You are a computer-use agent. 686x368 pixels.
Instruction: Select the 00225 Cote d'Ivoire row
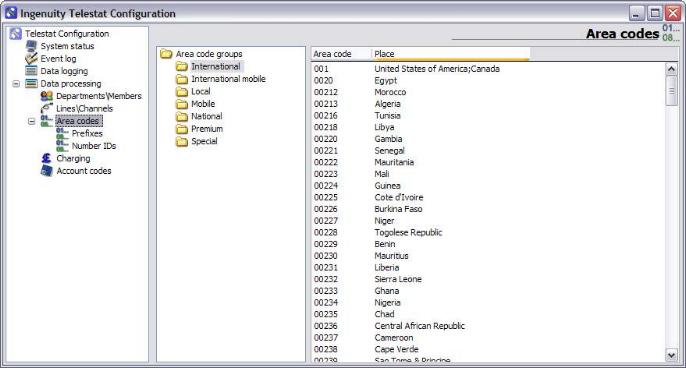click(x=488, y=197)
